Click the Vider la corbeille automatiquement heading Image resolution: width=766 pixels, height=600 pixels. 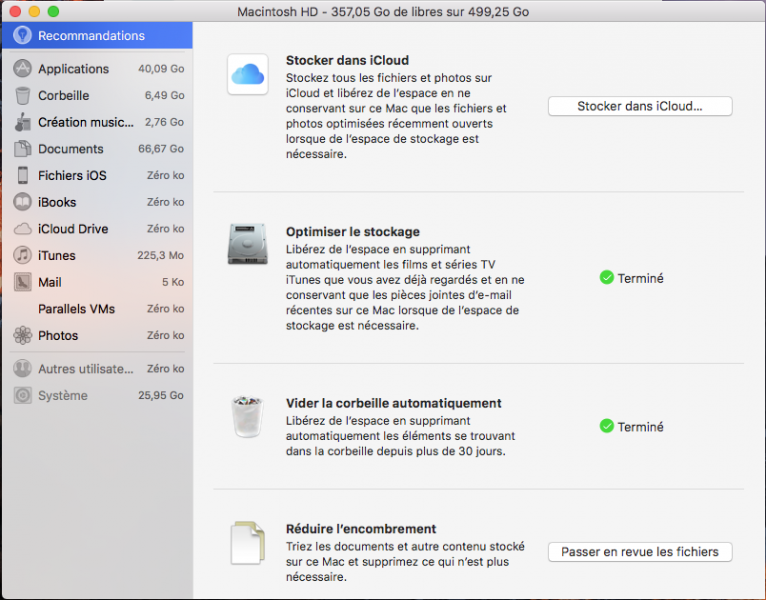pos(394,403)
